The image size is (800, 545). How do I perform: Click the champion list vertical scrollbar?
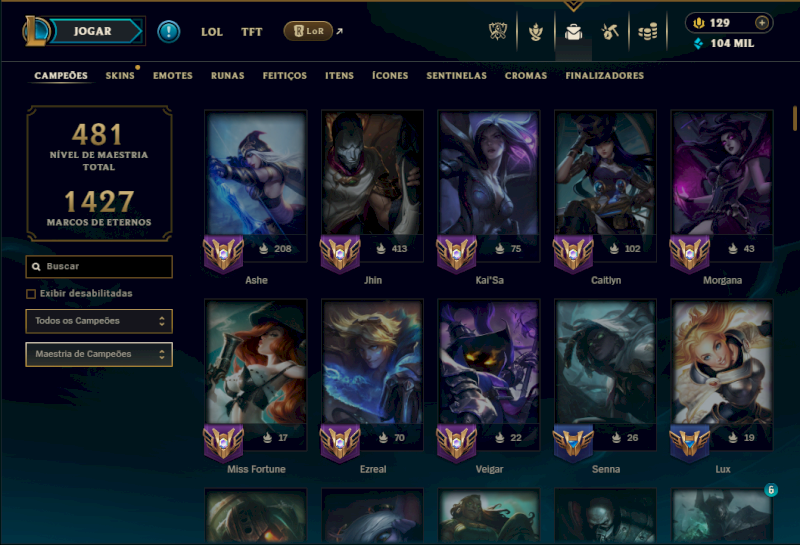(794, 118)
